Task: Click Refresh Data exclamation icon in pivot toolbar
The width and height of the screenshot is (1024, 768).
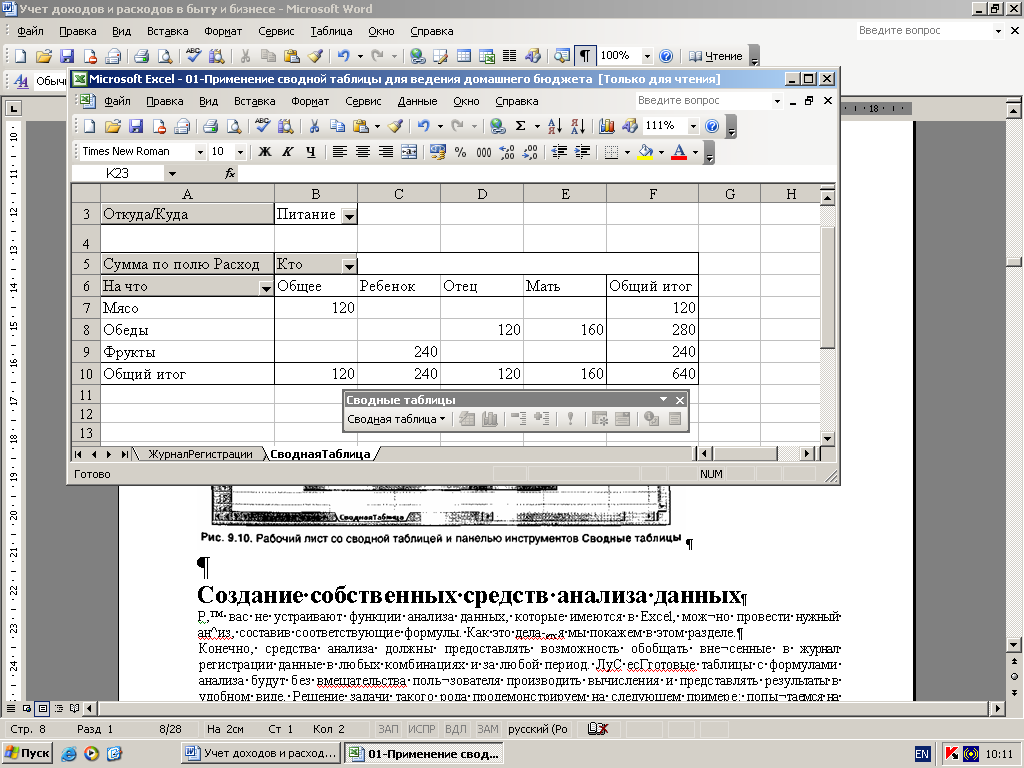Action: [x=570, y=419]
